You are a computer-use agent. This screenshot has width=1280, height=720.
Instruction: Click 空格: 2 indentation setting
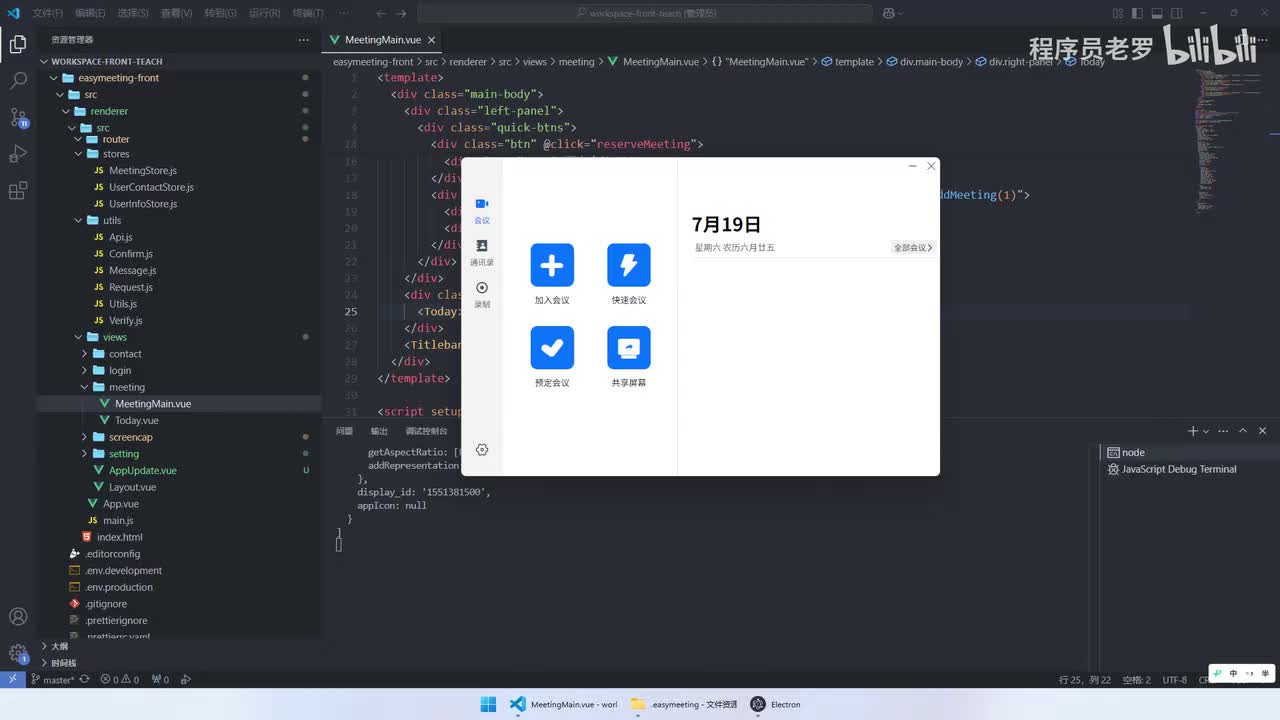[1136, 680]
